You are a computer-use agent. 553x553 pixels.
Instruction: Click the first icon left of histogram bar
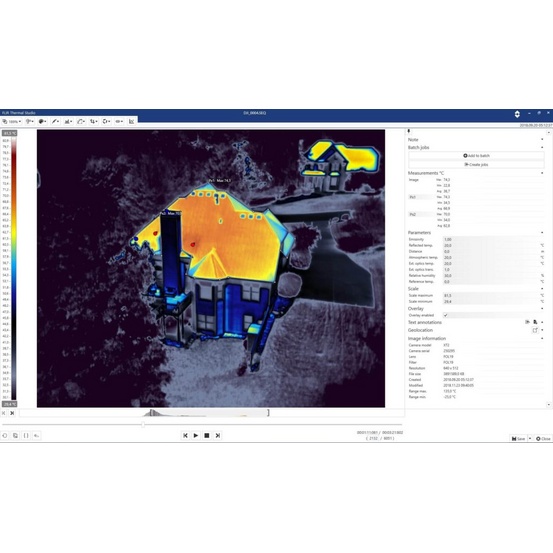[4, 413]
